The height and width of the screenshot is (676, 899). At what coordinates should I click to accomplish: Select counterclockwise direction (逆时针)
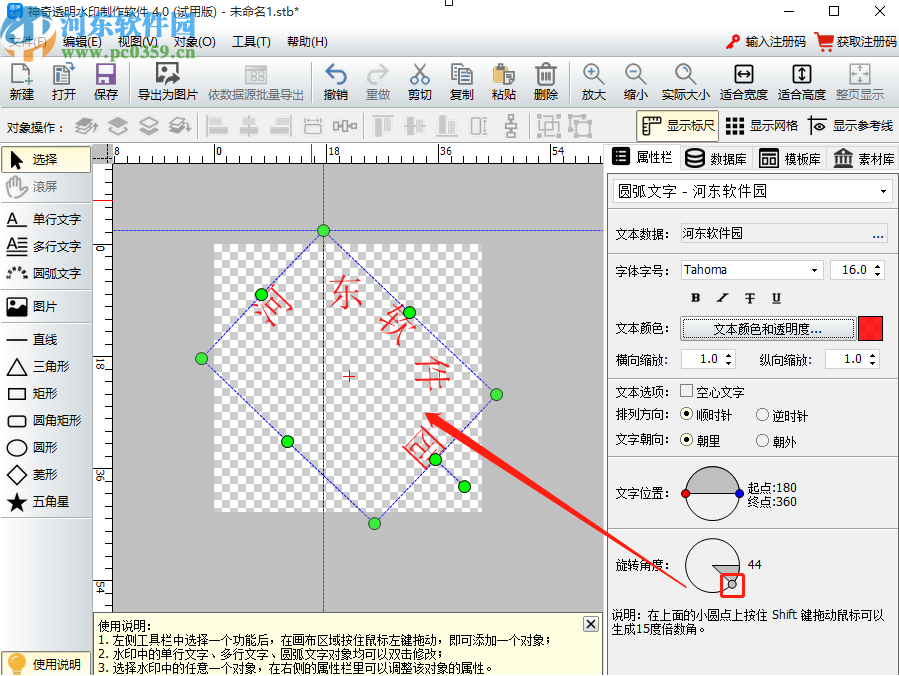[763, 415]
